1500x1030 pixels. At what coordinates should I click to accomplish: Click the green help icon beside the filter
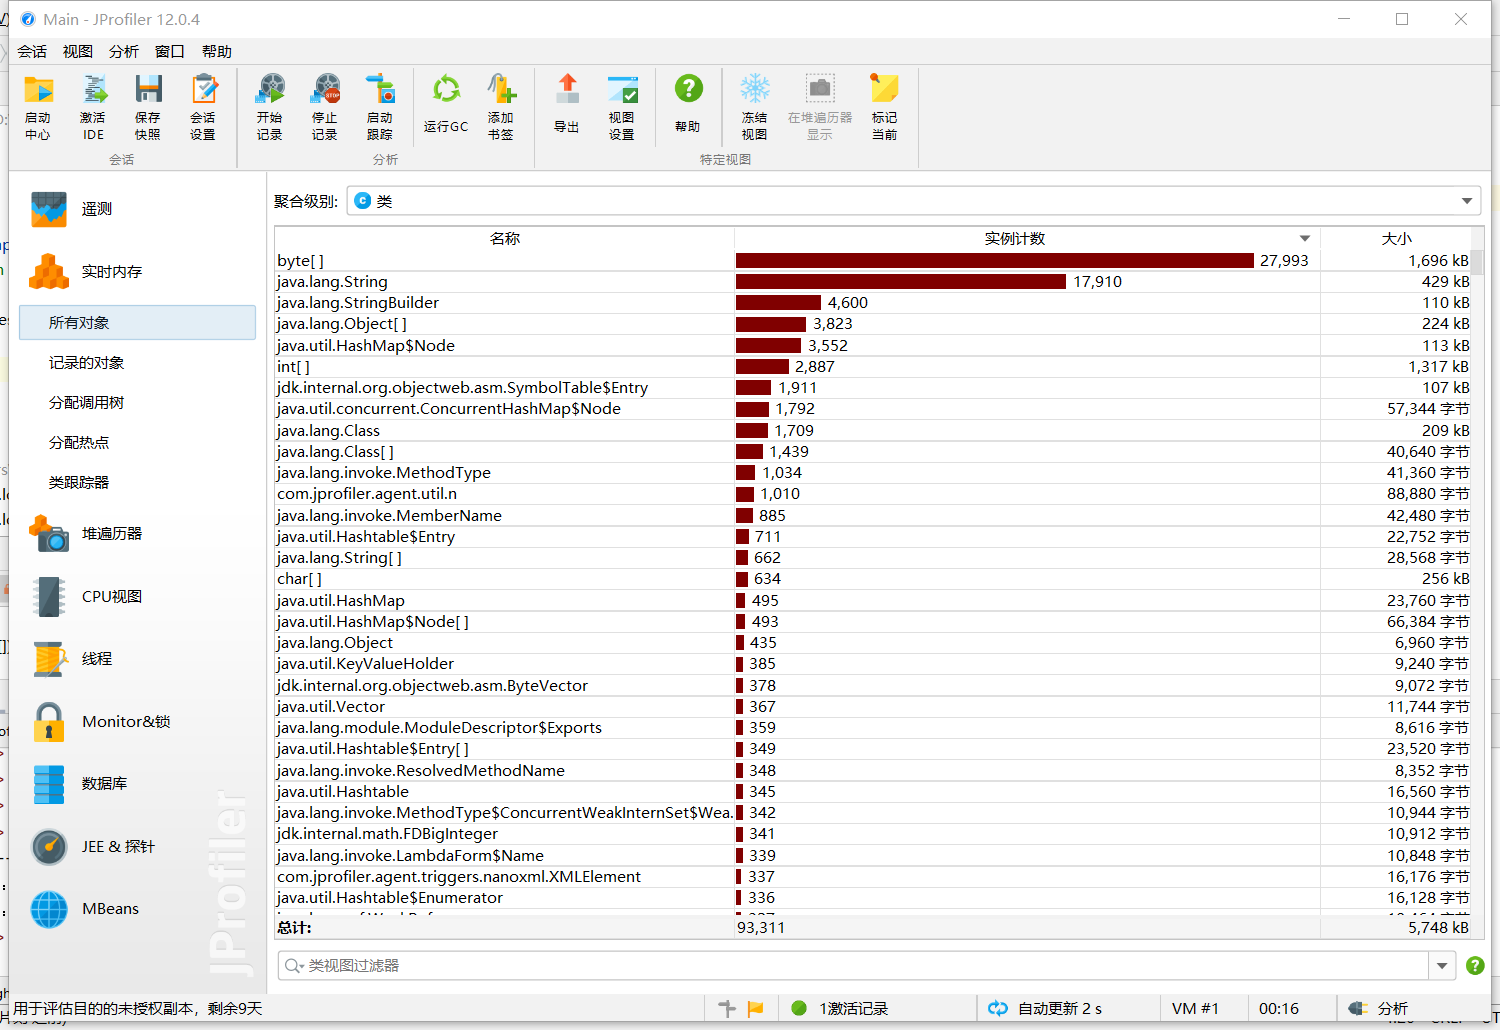tap(1475, 965)
